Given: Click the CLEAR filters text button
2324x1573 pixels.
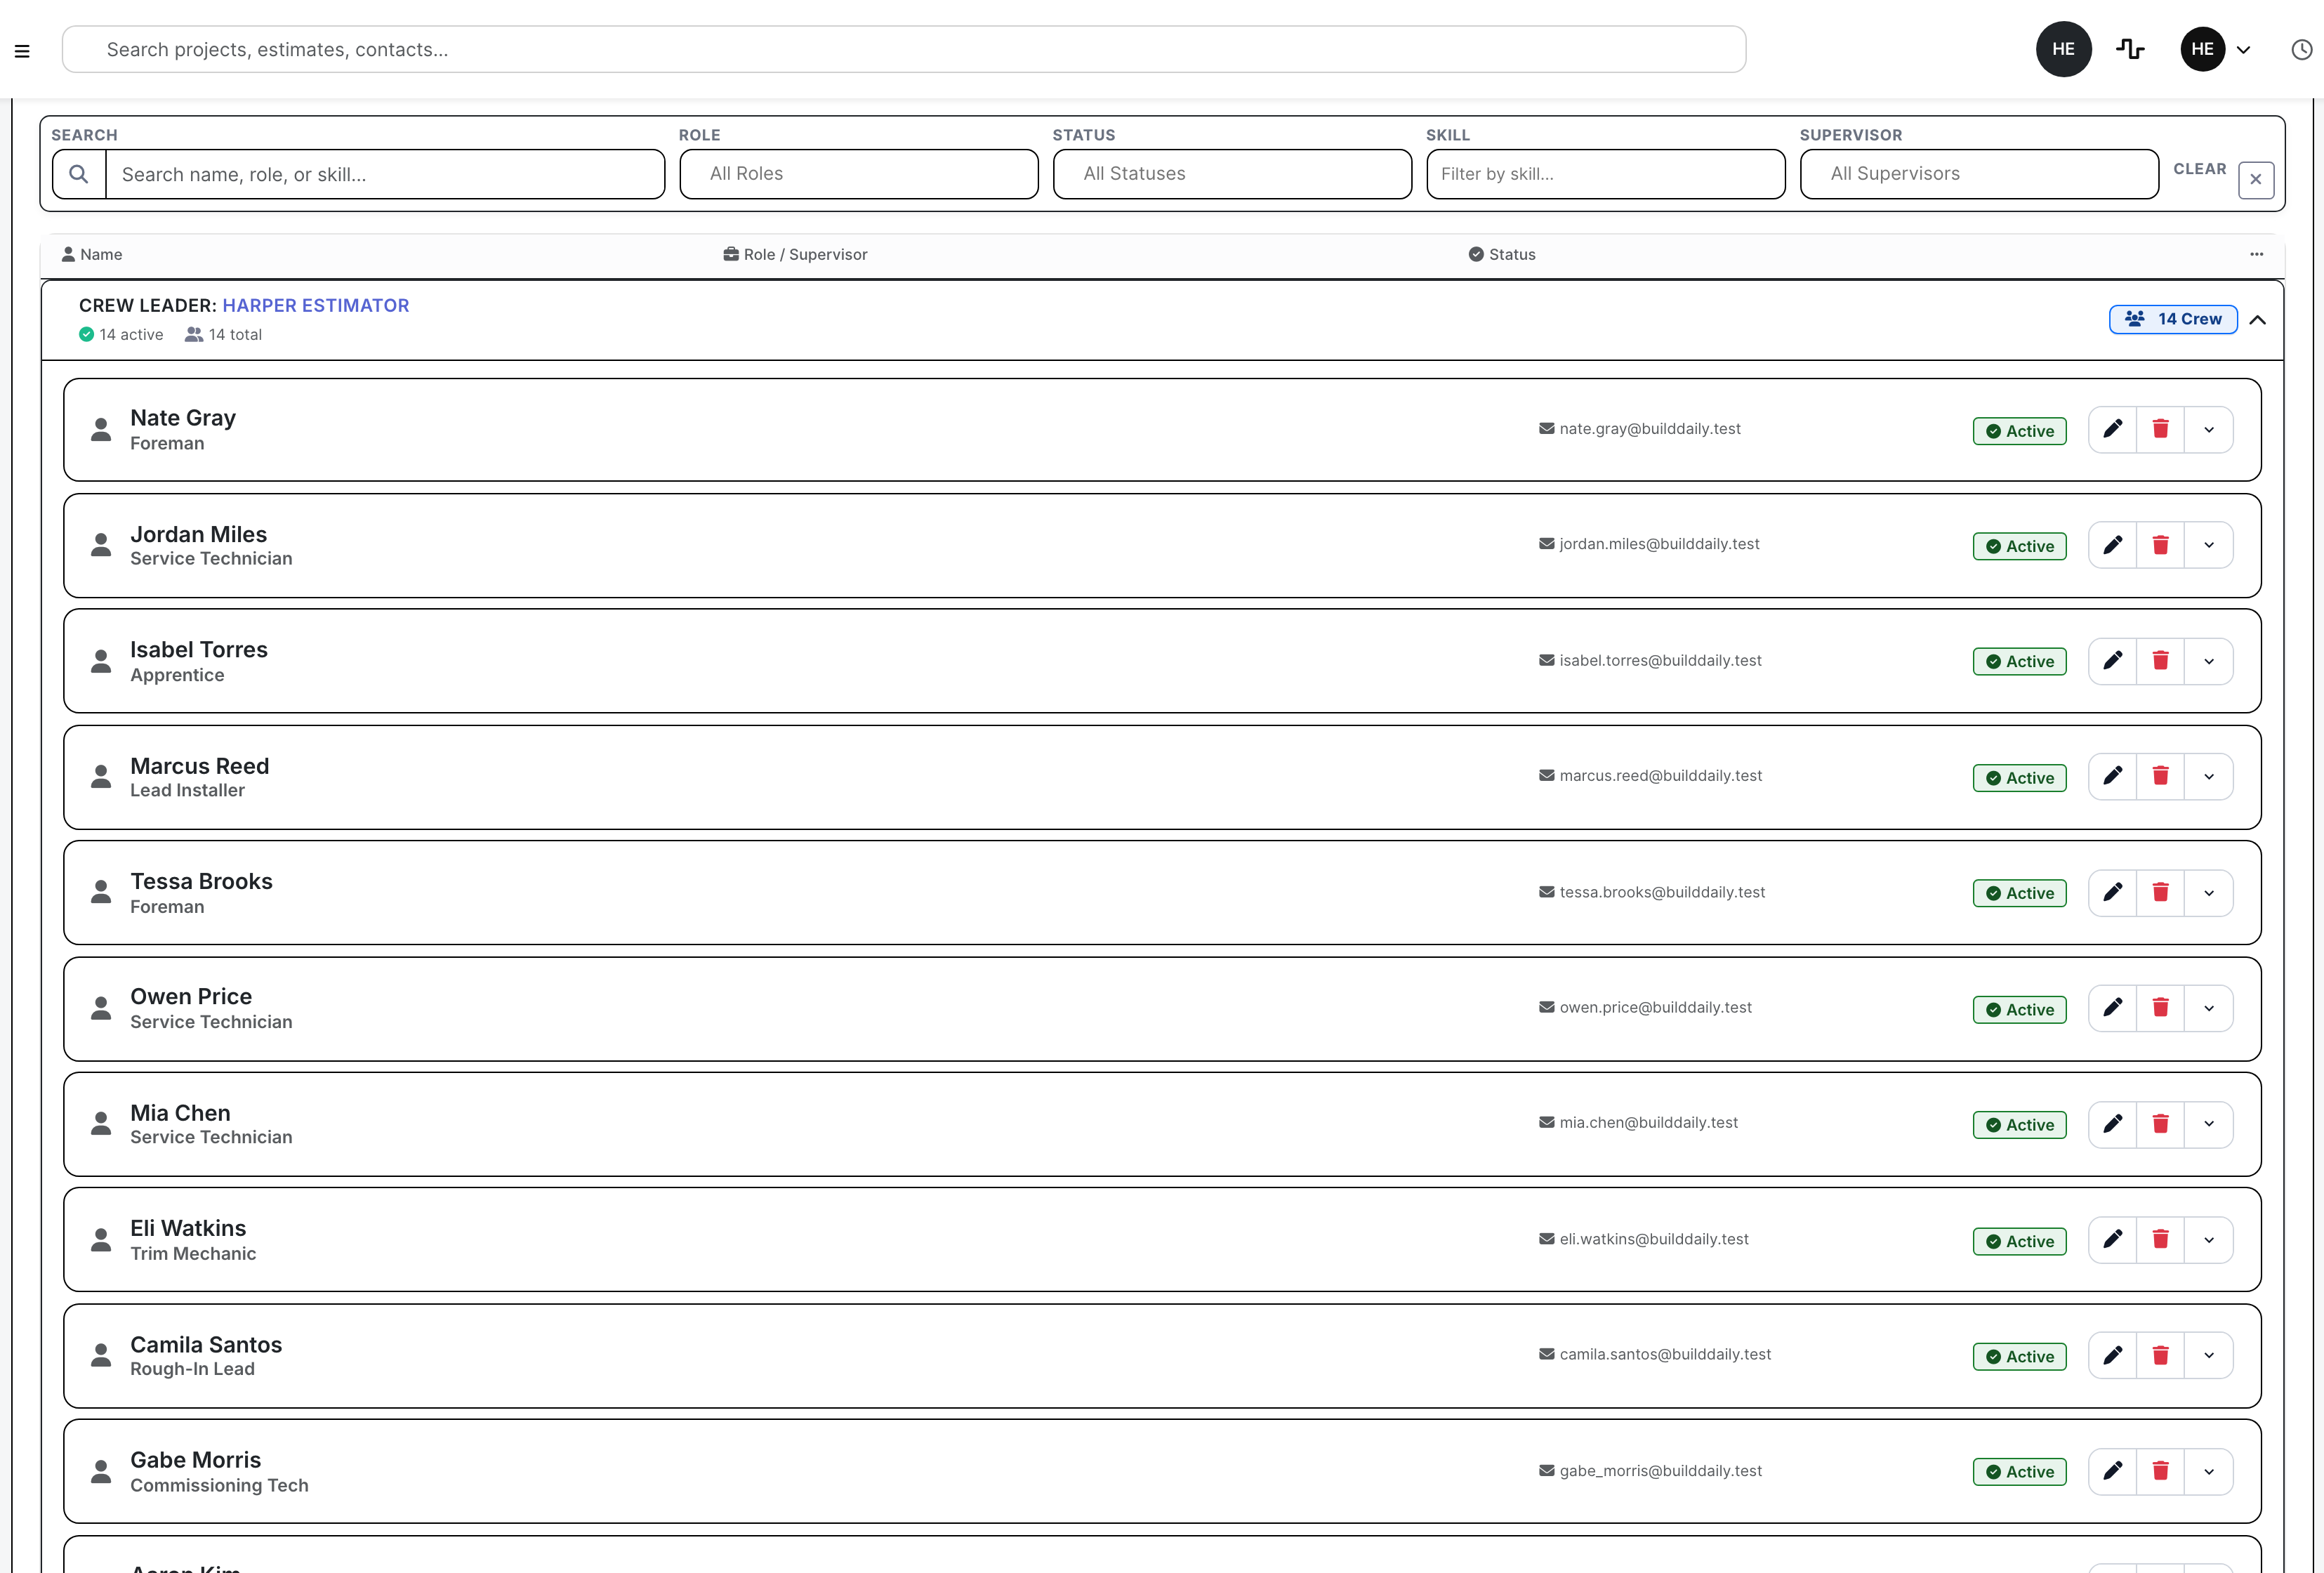Looking at the screenshot, I should tap(2199, 169).
